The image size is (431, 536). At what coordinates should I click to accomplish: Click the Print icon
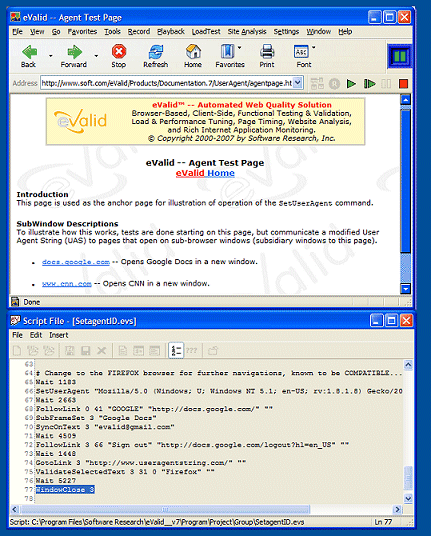click(267, 52)
